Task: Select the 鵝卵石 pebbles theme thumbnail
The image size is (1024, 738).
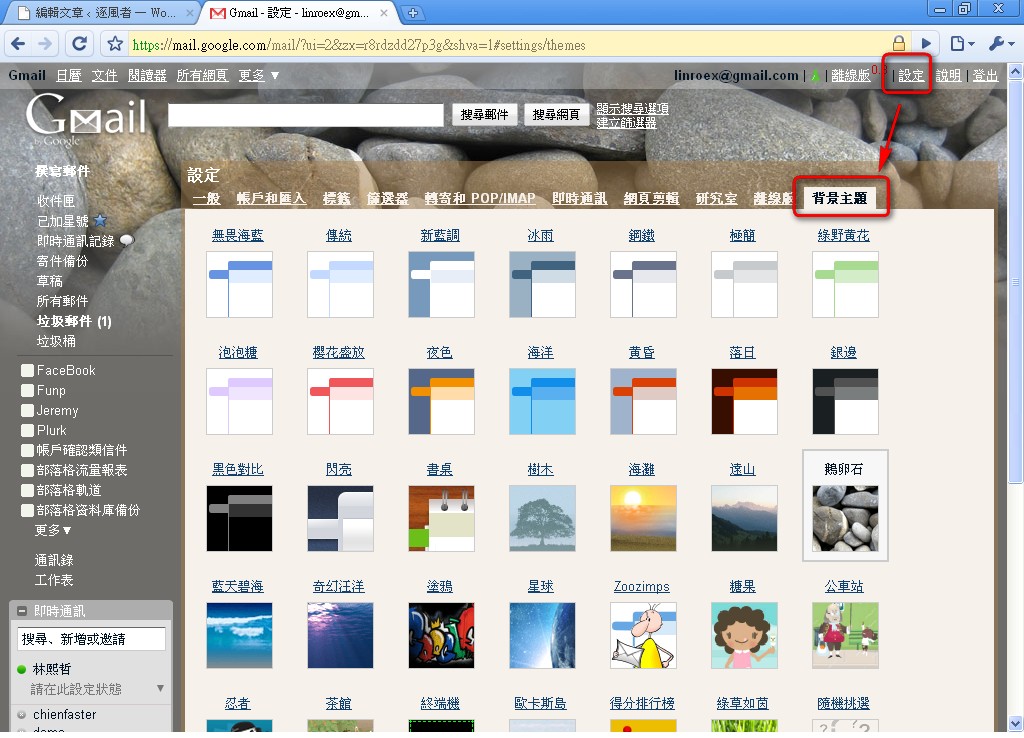Action: coord(845,518)
